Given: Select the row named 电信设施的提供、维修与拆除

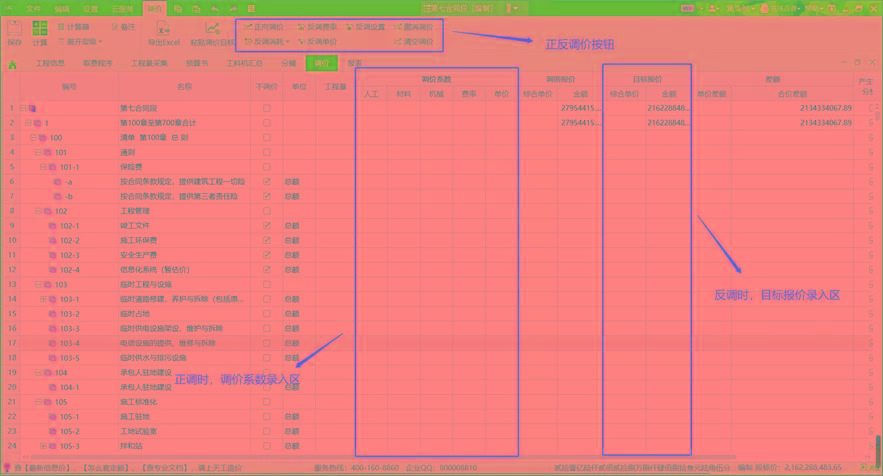Looking at the screenshot, I should pos(441,343).
